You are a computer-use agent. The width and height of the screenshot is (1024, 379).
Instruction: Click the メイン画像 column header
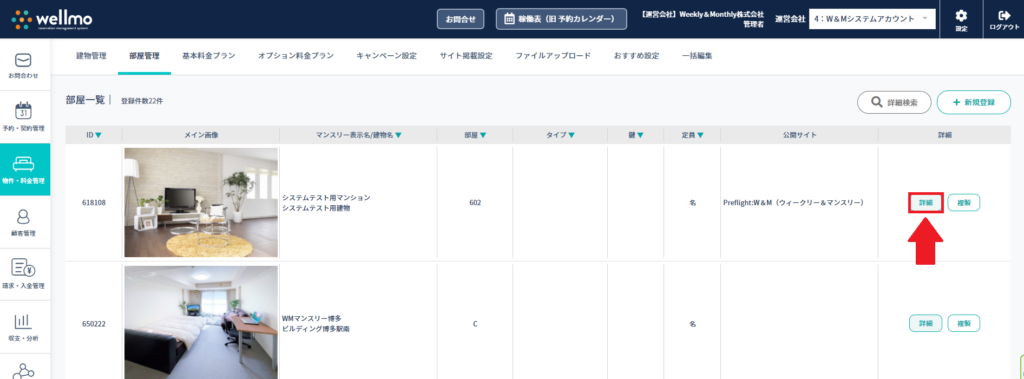(201, 135)
